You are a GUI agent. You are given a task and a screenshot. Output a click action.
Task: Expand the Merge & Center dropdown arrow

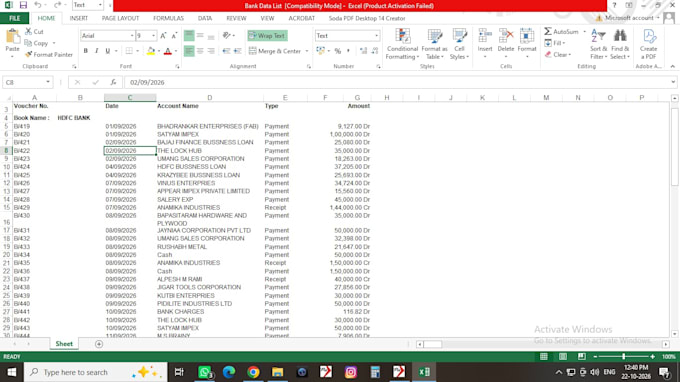(307, 51)
